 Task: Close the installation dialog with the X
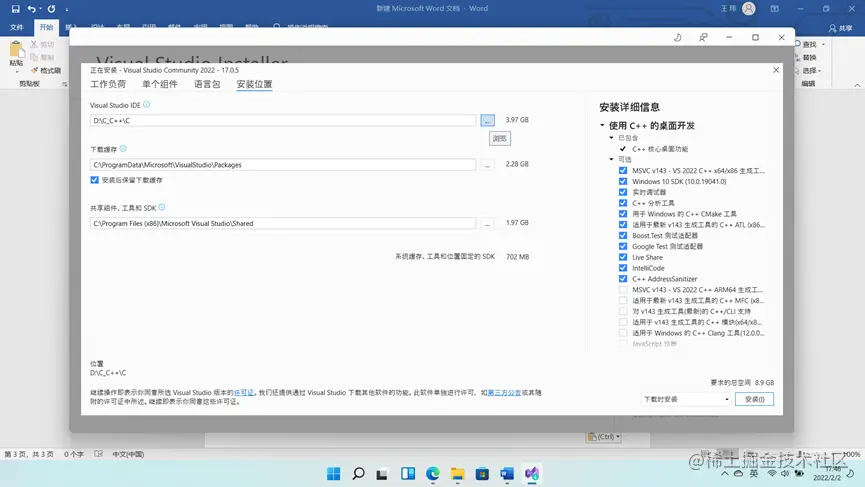click(x=776, y=70)
